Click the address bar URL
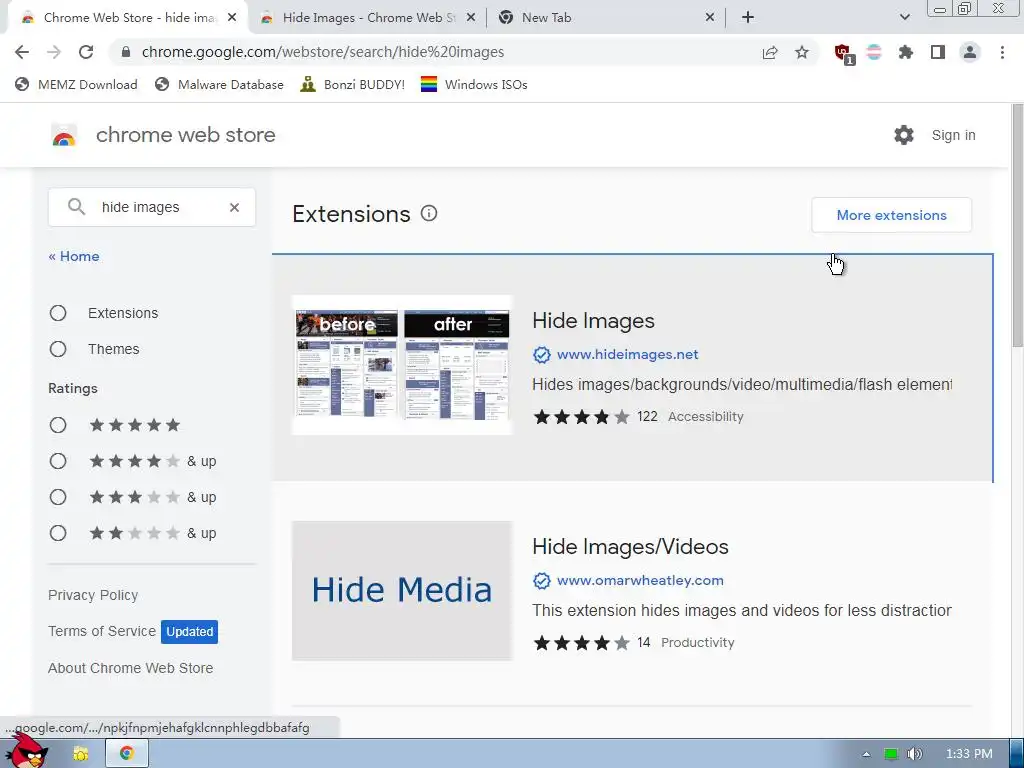Image resolution: width=1024 pixels, height=768 pixels. [x=323, y=52]
